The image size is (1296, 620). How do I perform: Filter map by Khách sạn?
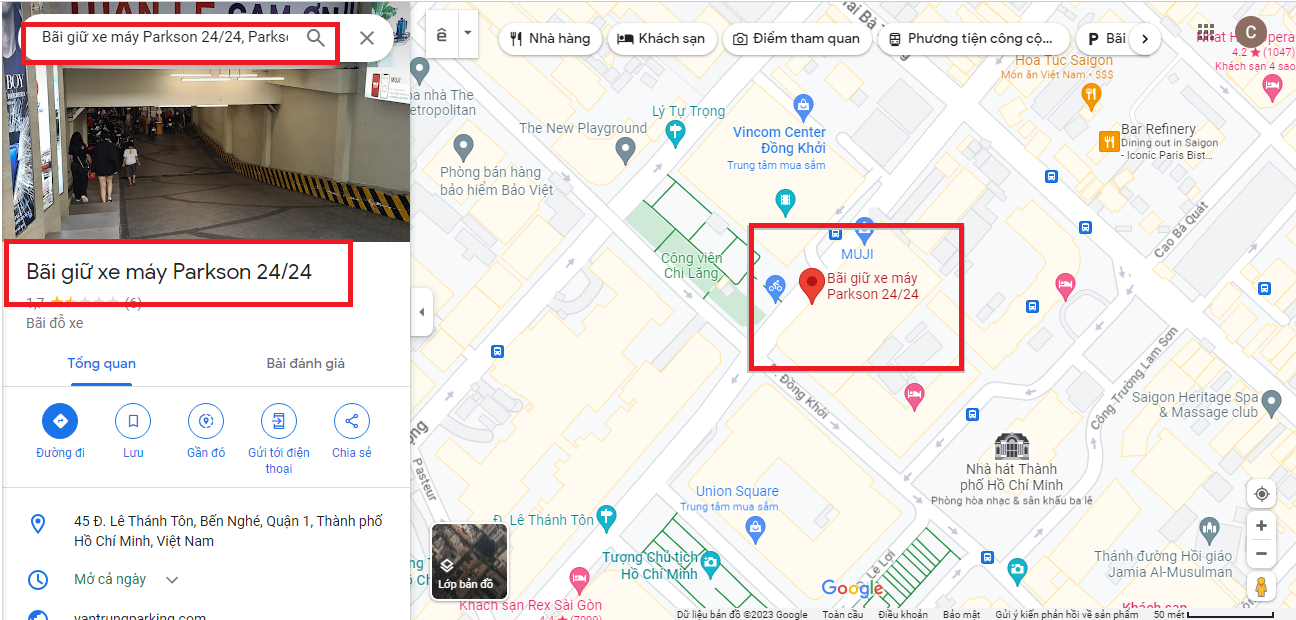tap(661, 39)
